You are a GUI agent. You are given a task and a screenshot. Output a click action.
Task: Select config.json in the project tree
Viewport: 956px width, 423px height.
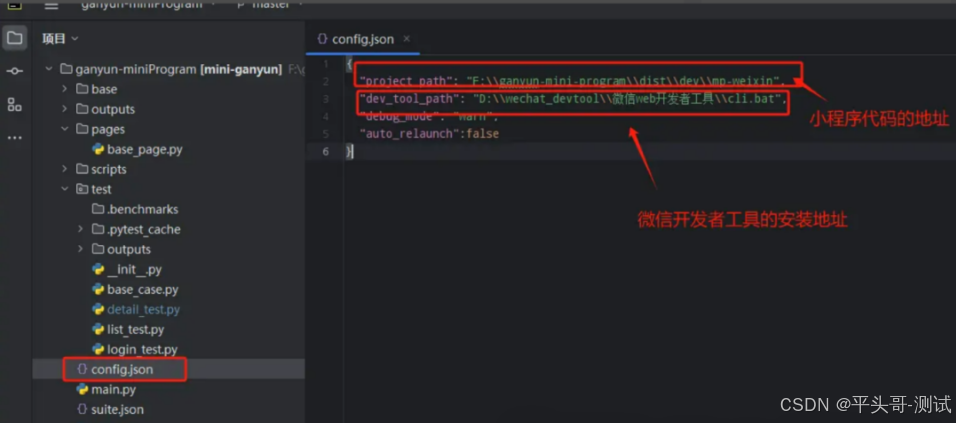[122, 369]
